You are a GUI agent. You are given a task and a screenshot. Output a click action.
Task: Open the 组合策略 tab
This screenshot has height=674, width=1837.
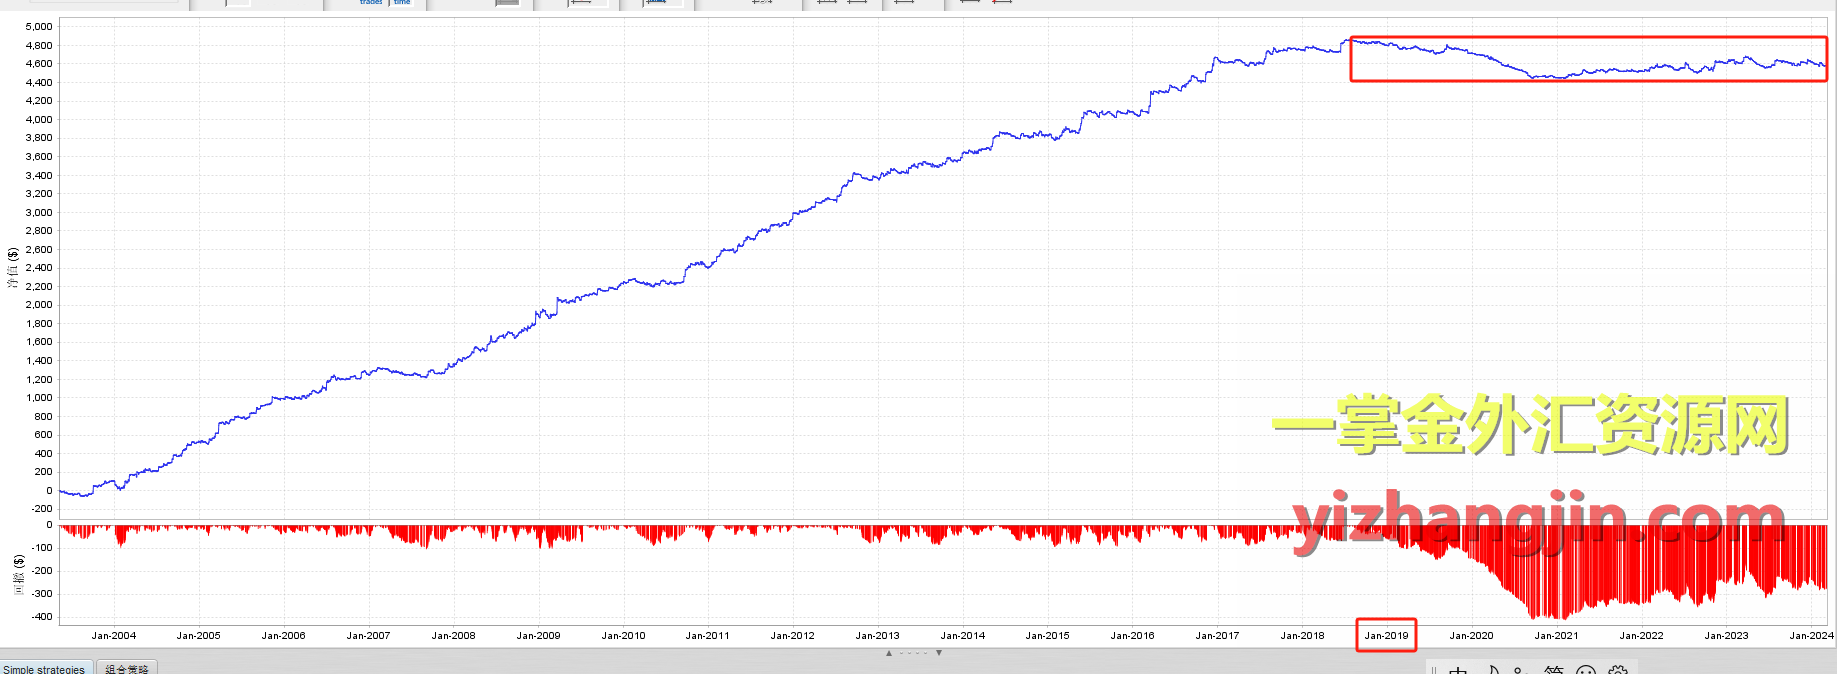coord(127,668)
